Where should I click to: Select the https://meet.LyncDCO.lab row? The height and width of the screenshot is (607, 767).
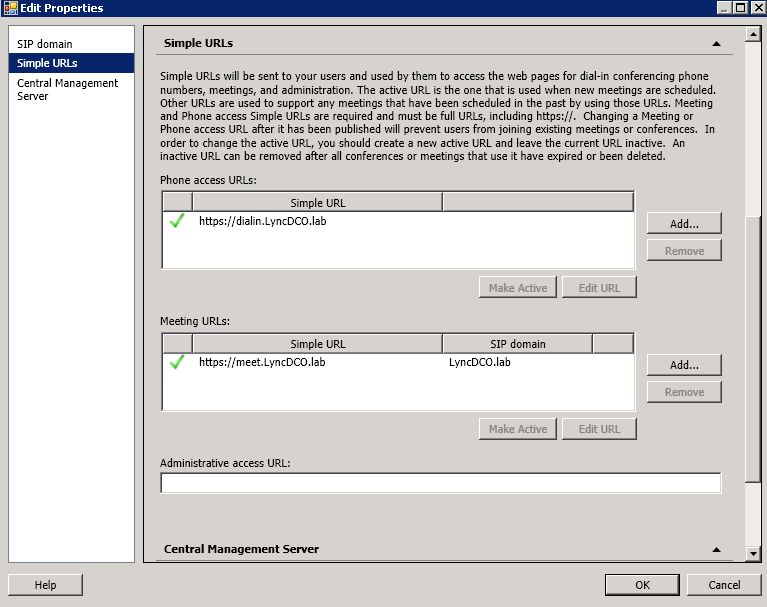coord(262,362)
